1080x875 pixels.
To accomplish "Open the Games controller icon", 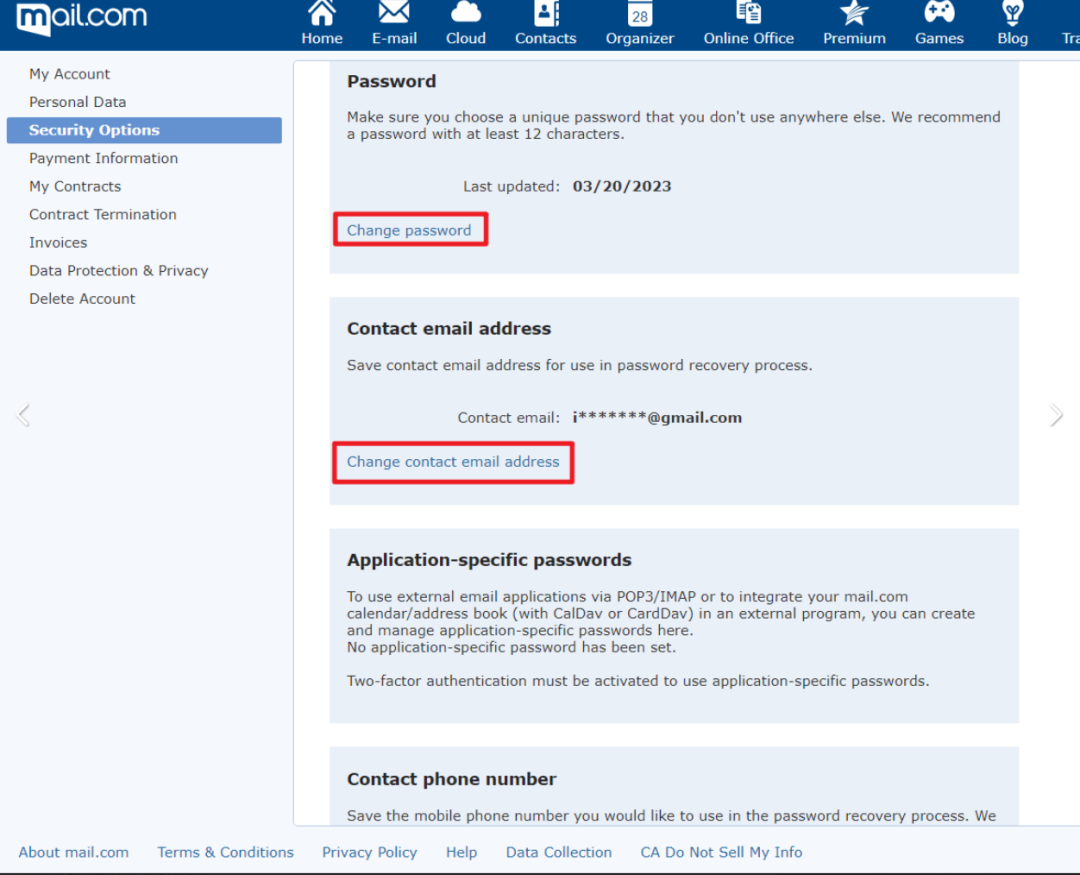I will coord(939,12).
